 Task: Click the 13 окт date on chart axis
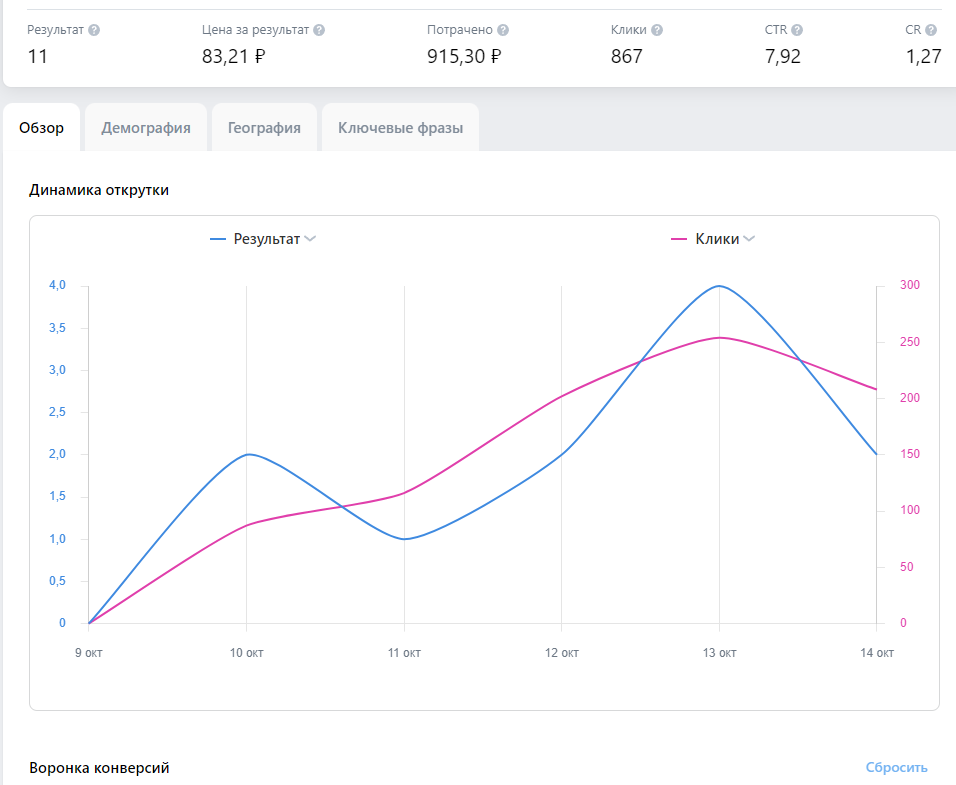[719, 653]
